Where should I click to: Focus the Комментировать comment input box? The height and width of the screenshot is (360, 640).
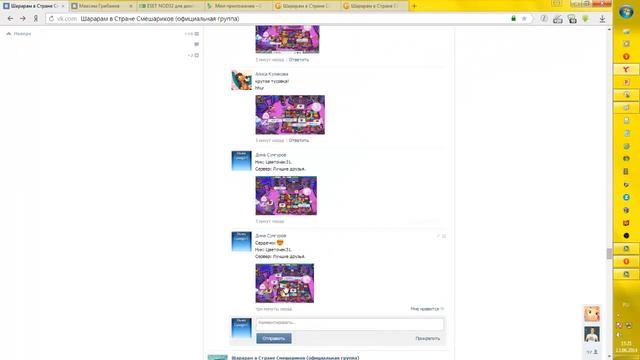(x=350, y=324)
